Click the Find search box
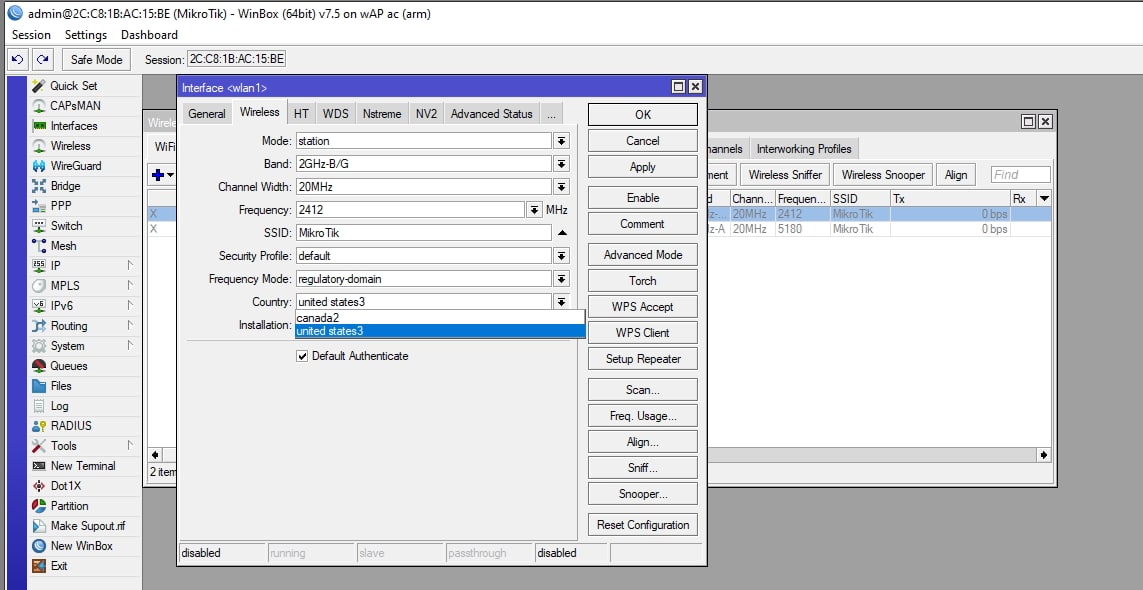This screenshot has width=1143, height=590. coord(1021,175)
